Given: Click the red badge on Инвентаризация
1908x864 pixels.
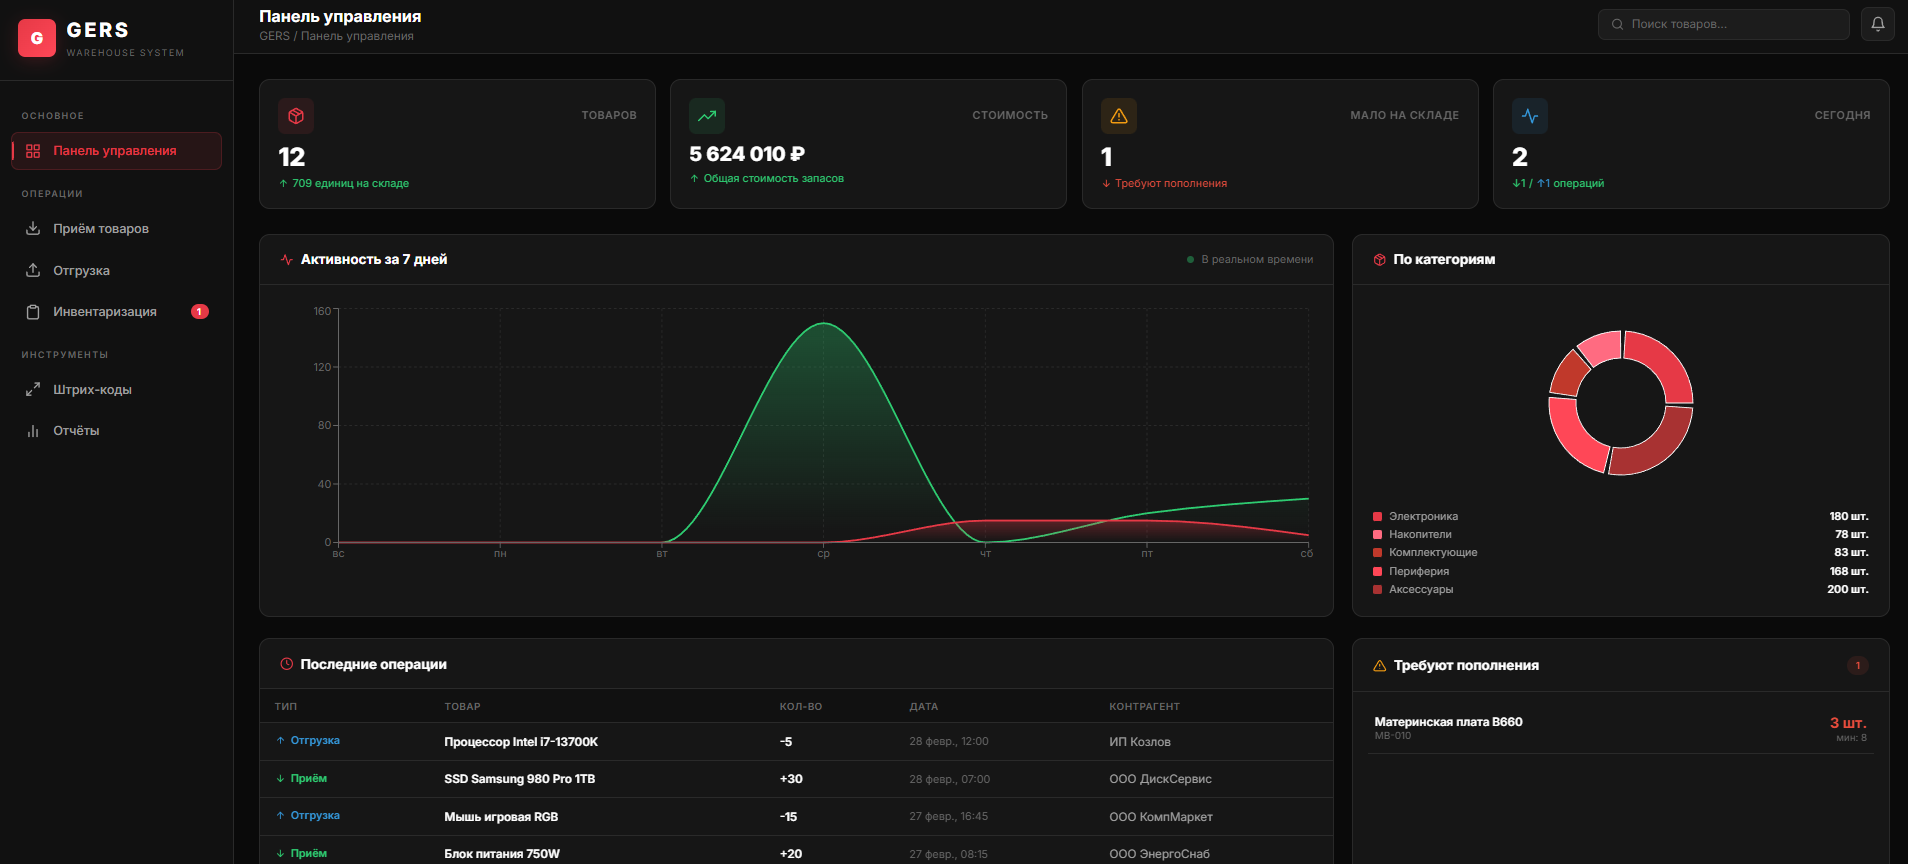Looking at the screenshot, I should coord(200,312).
